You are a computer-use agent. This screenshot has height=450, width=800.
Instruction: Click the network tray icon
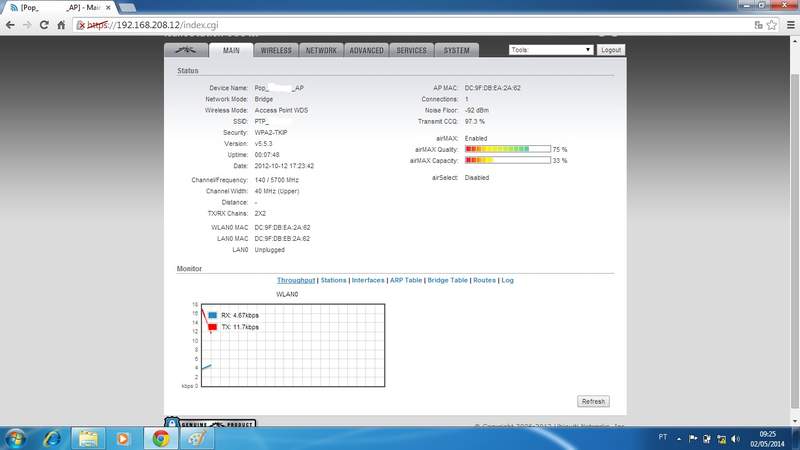721,438
